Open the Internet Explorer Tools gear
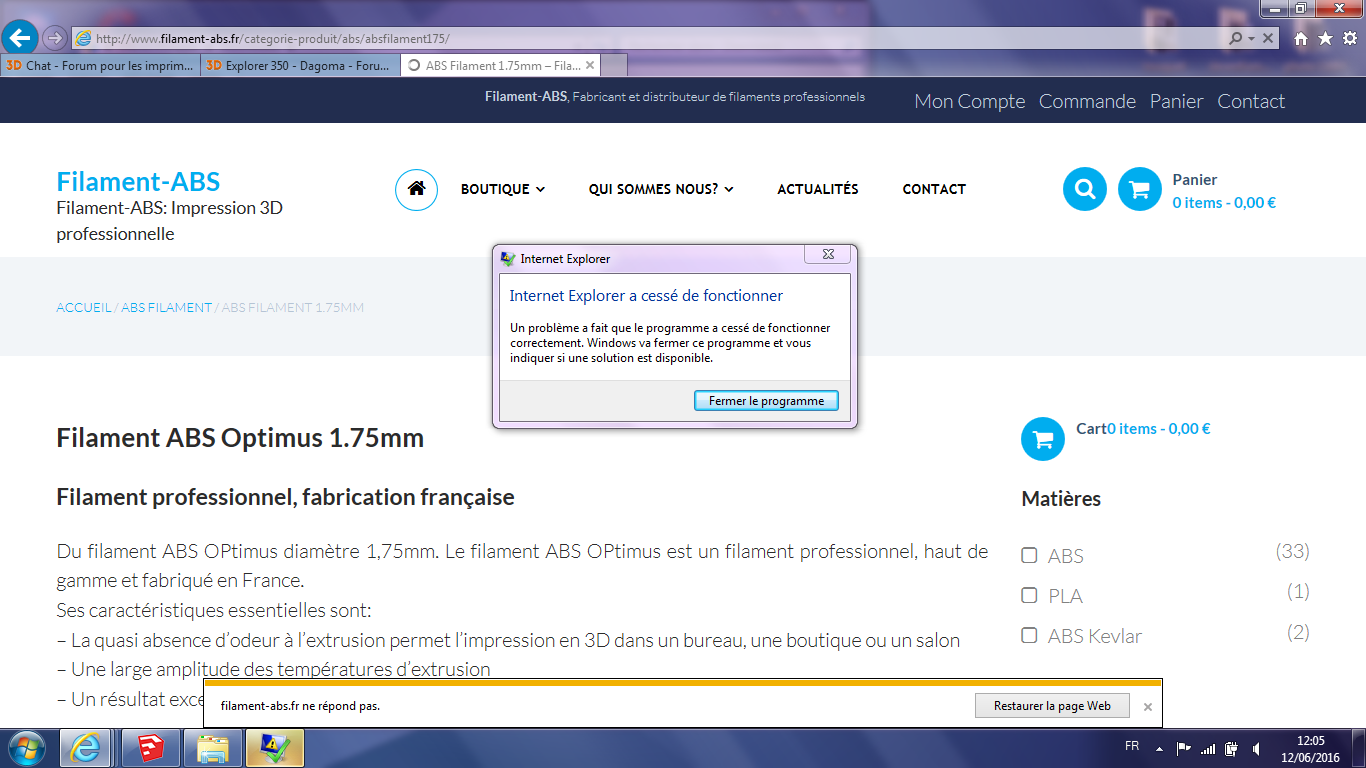The image size is (1366, 768). click(x=1349, y=39)
